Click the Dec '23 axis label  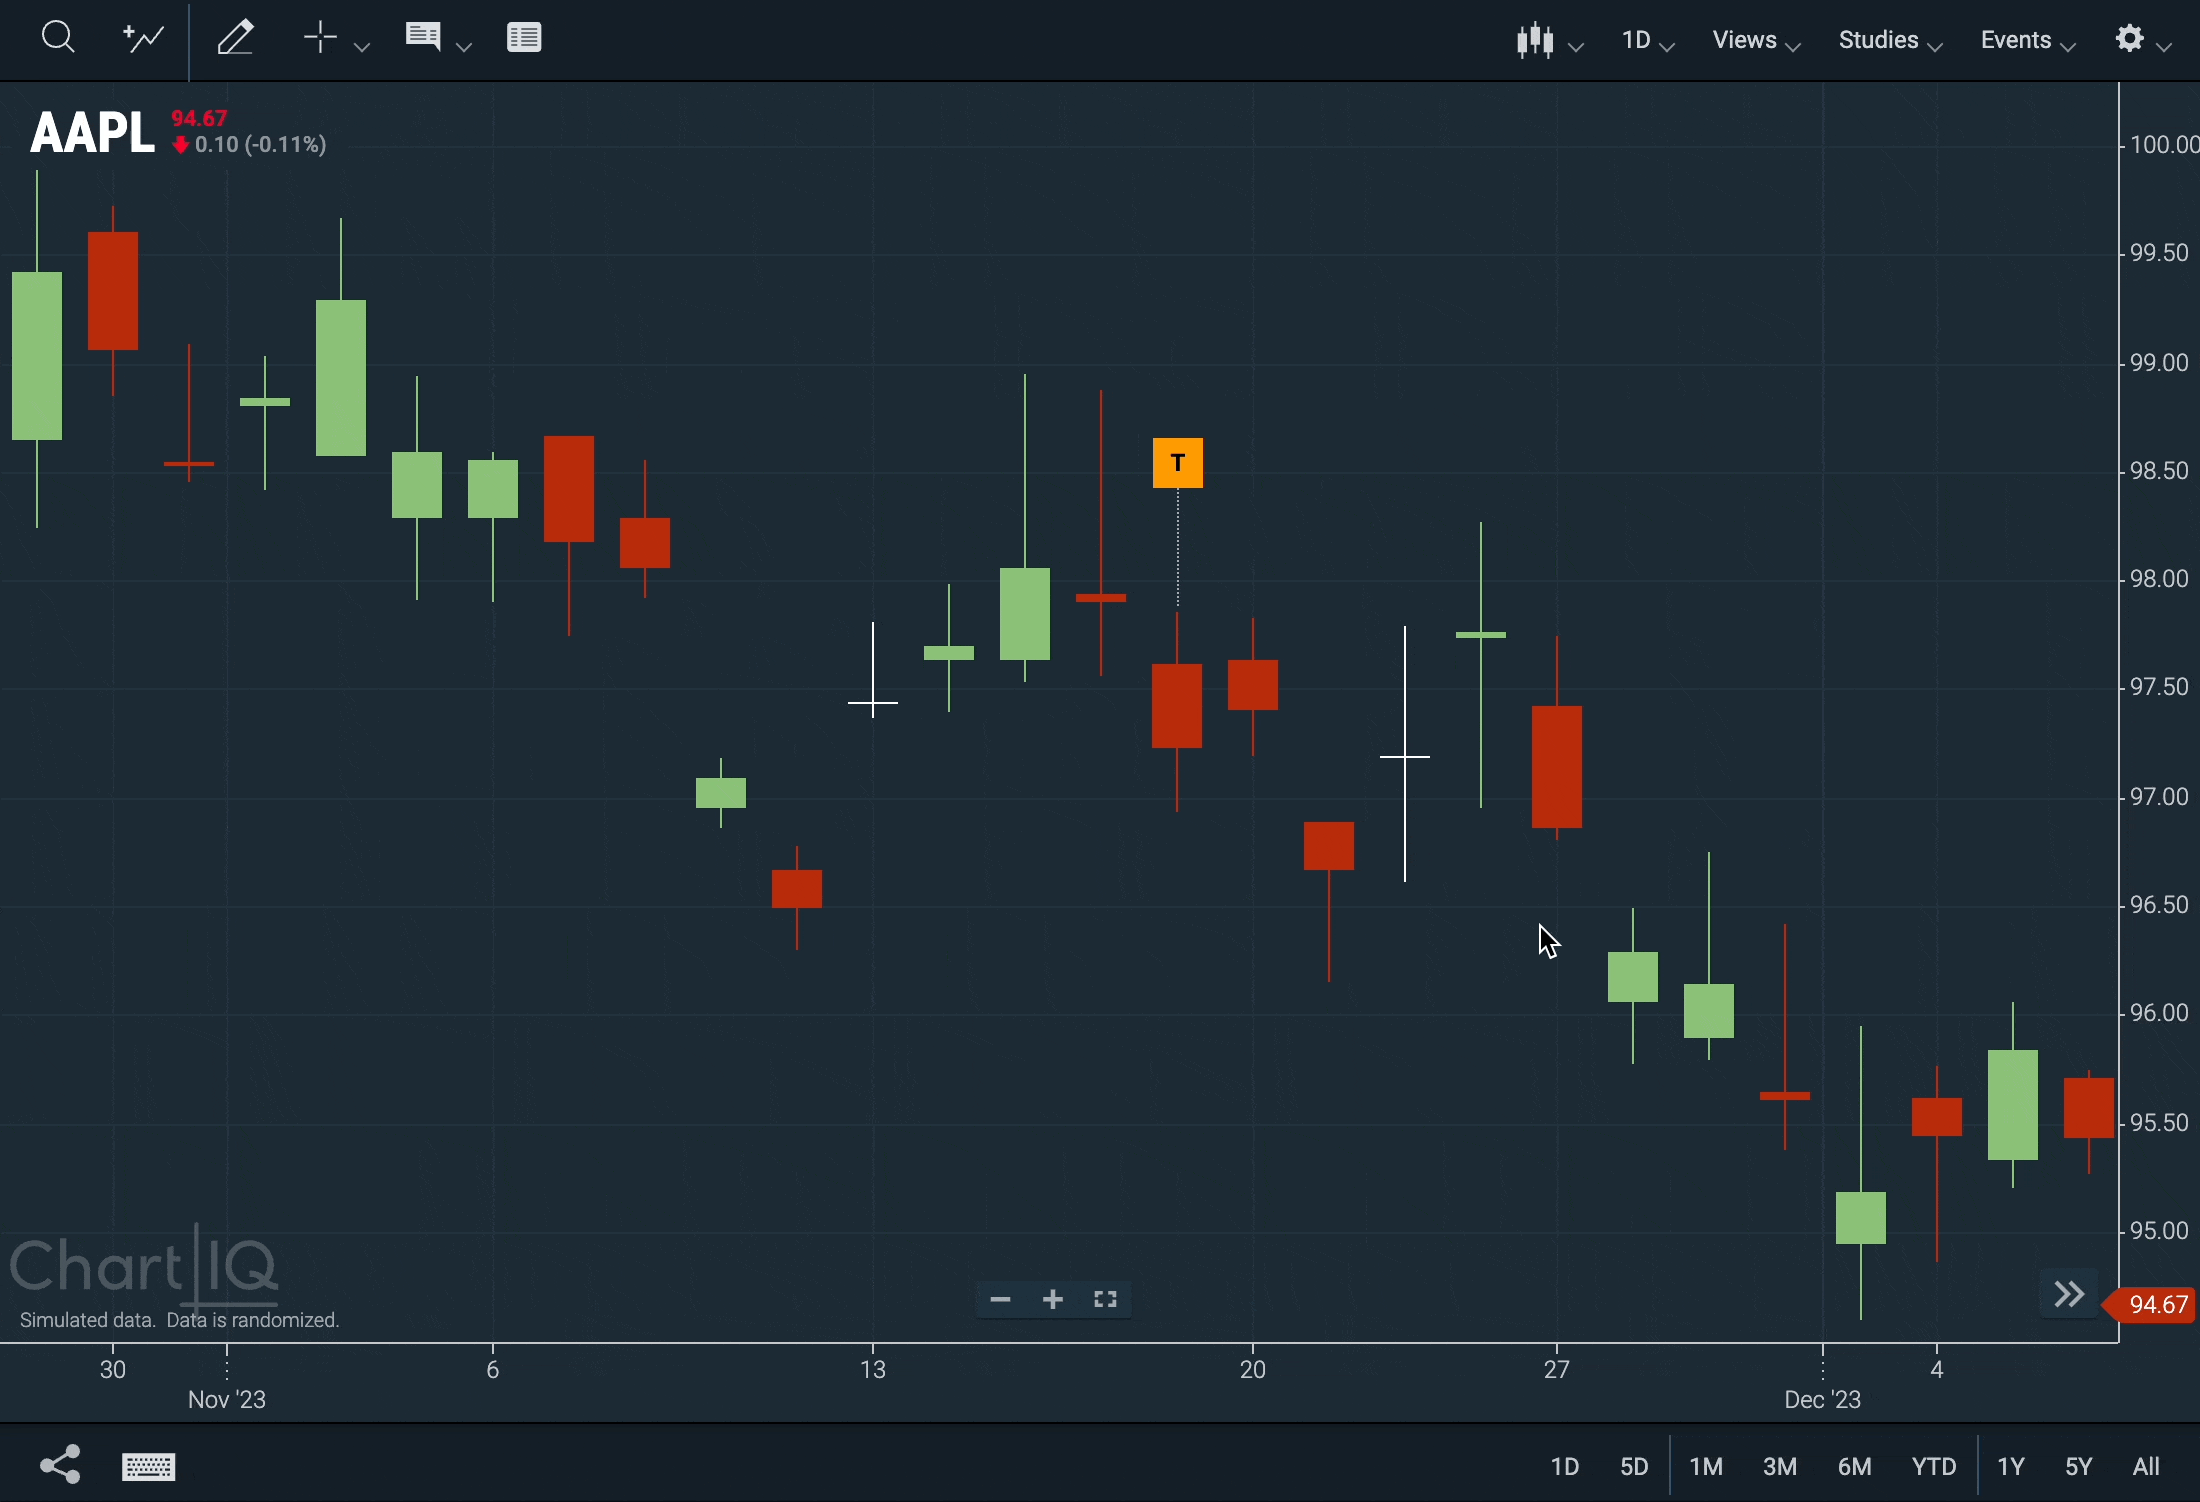tap(1823, 1400)
